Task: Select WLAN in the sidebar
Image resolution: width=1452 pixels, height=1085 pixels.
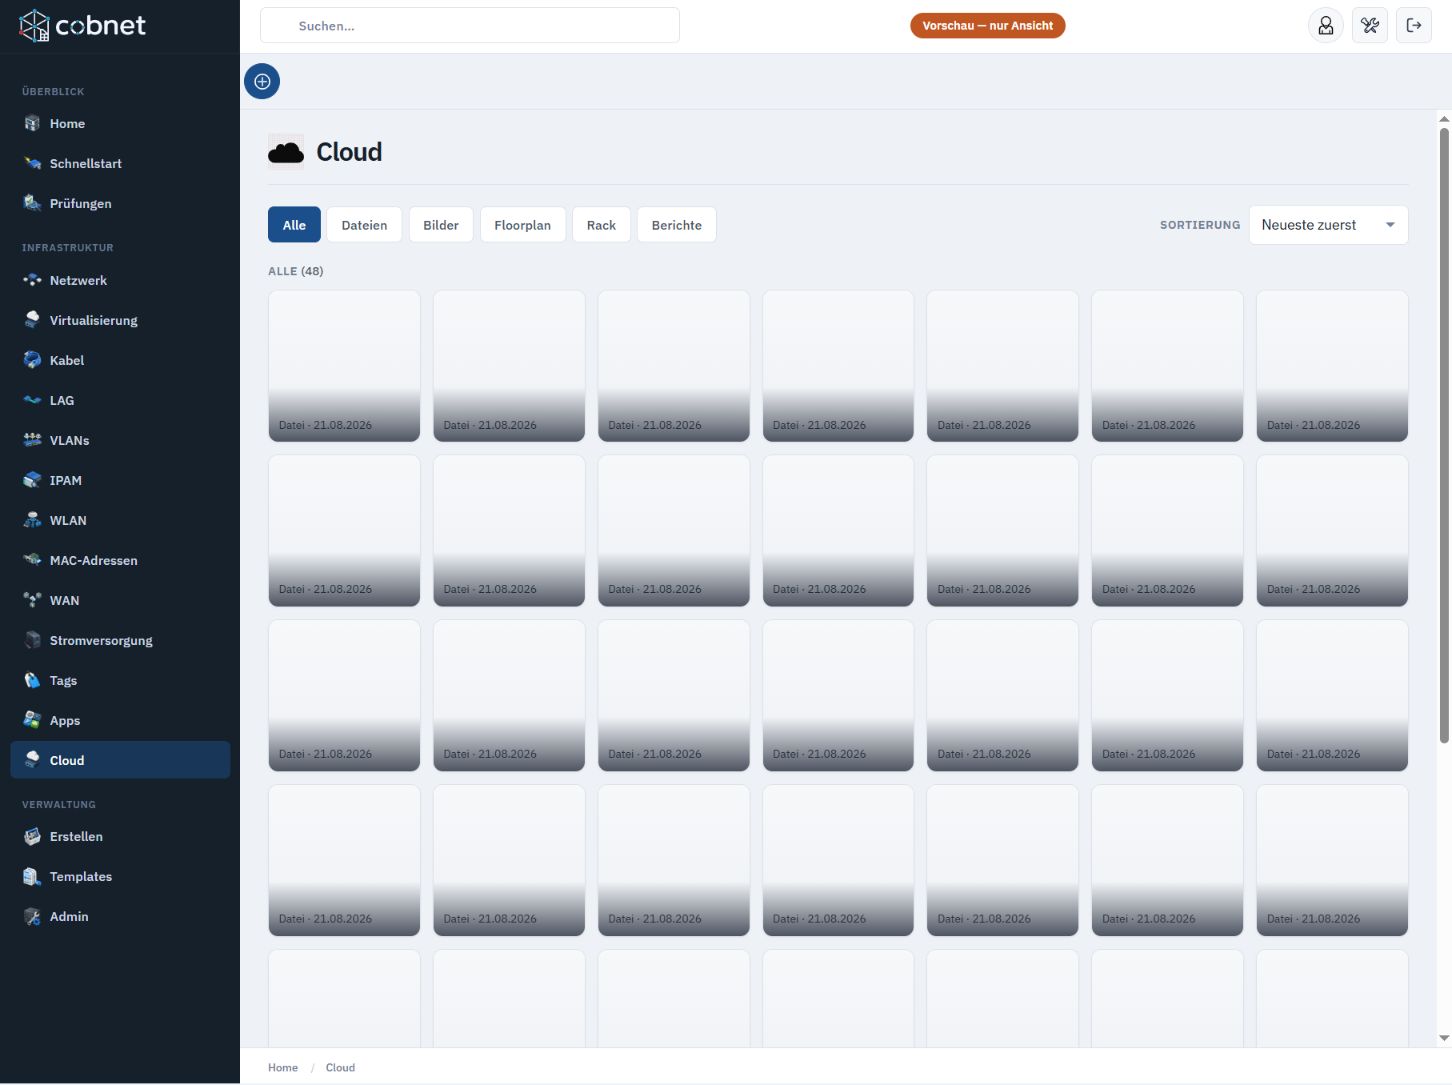Action: tap(120, 521)
